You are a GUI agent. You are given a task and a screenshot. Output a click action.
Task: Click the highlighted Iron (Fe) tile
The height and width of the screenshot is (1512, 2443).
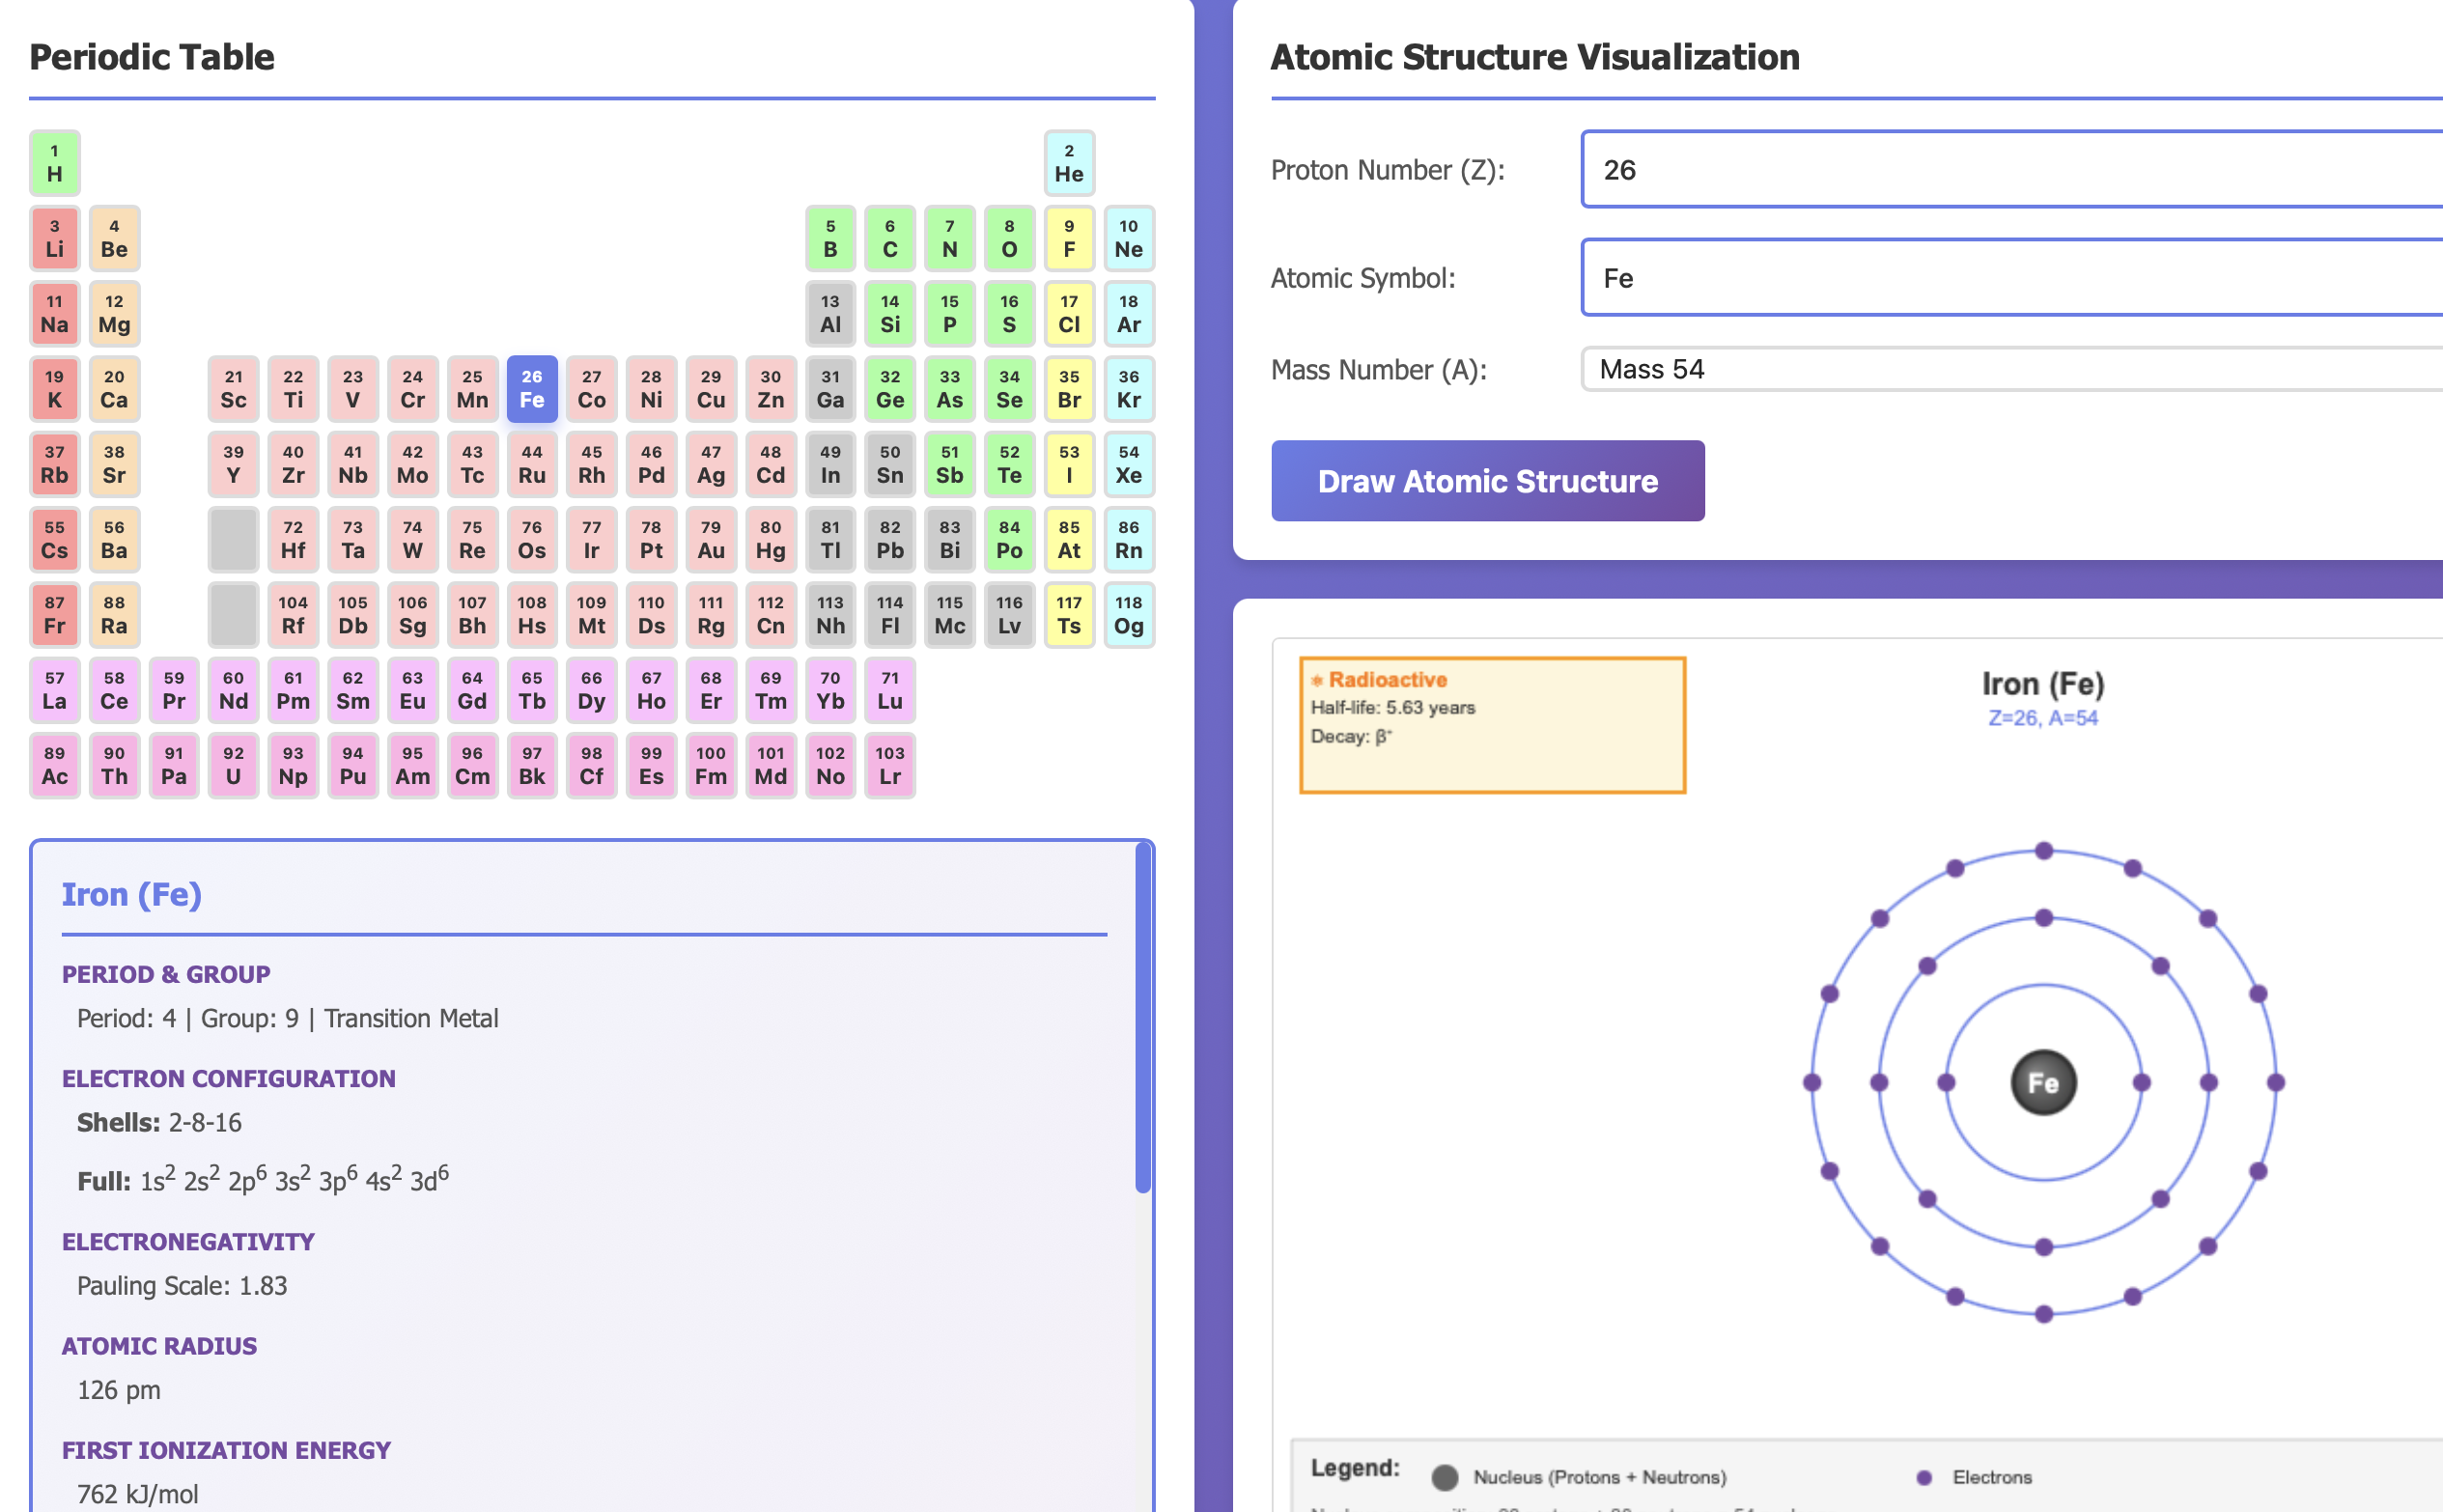[532, 389]
